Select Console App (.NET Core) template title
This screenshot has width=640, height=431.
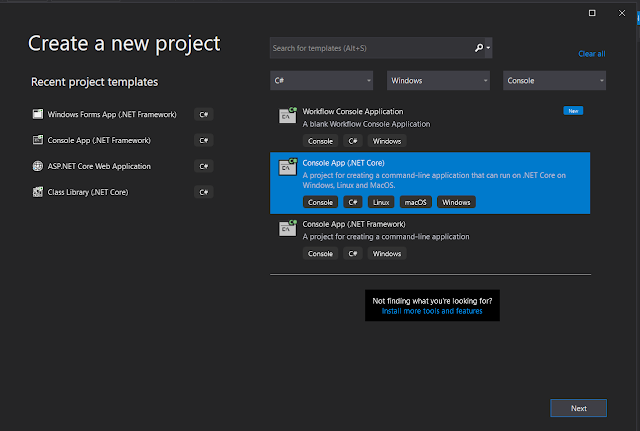[343, 163]
